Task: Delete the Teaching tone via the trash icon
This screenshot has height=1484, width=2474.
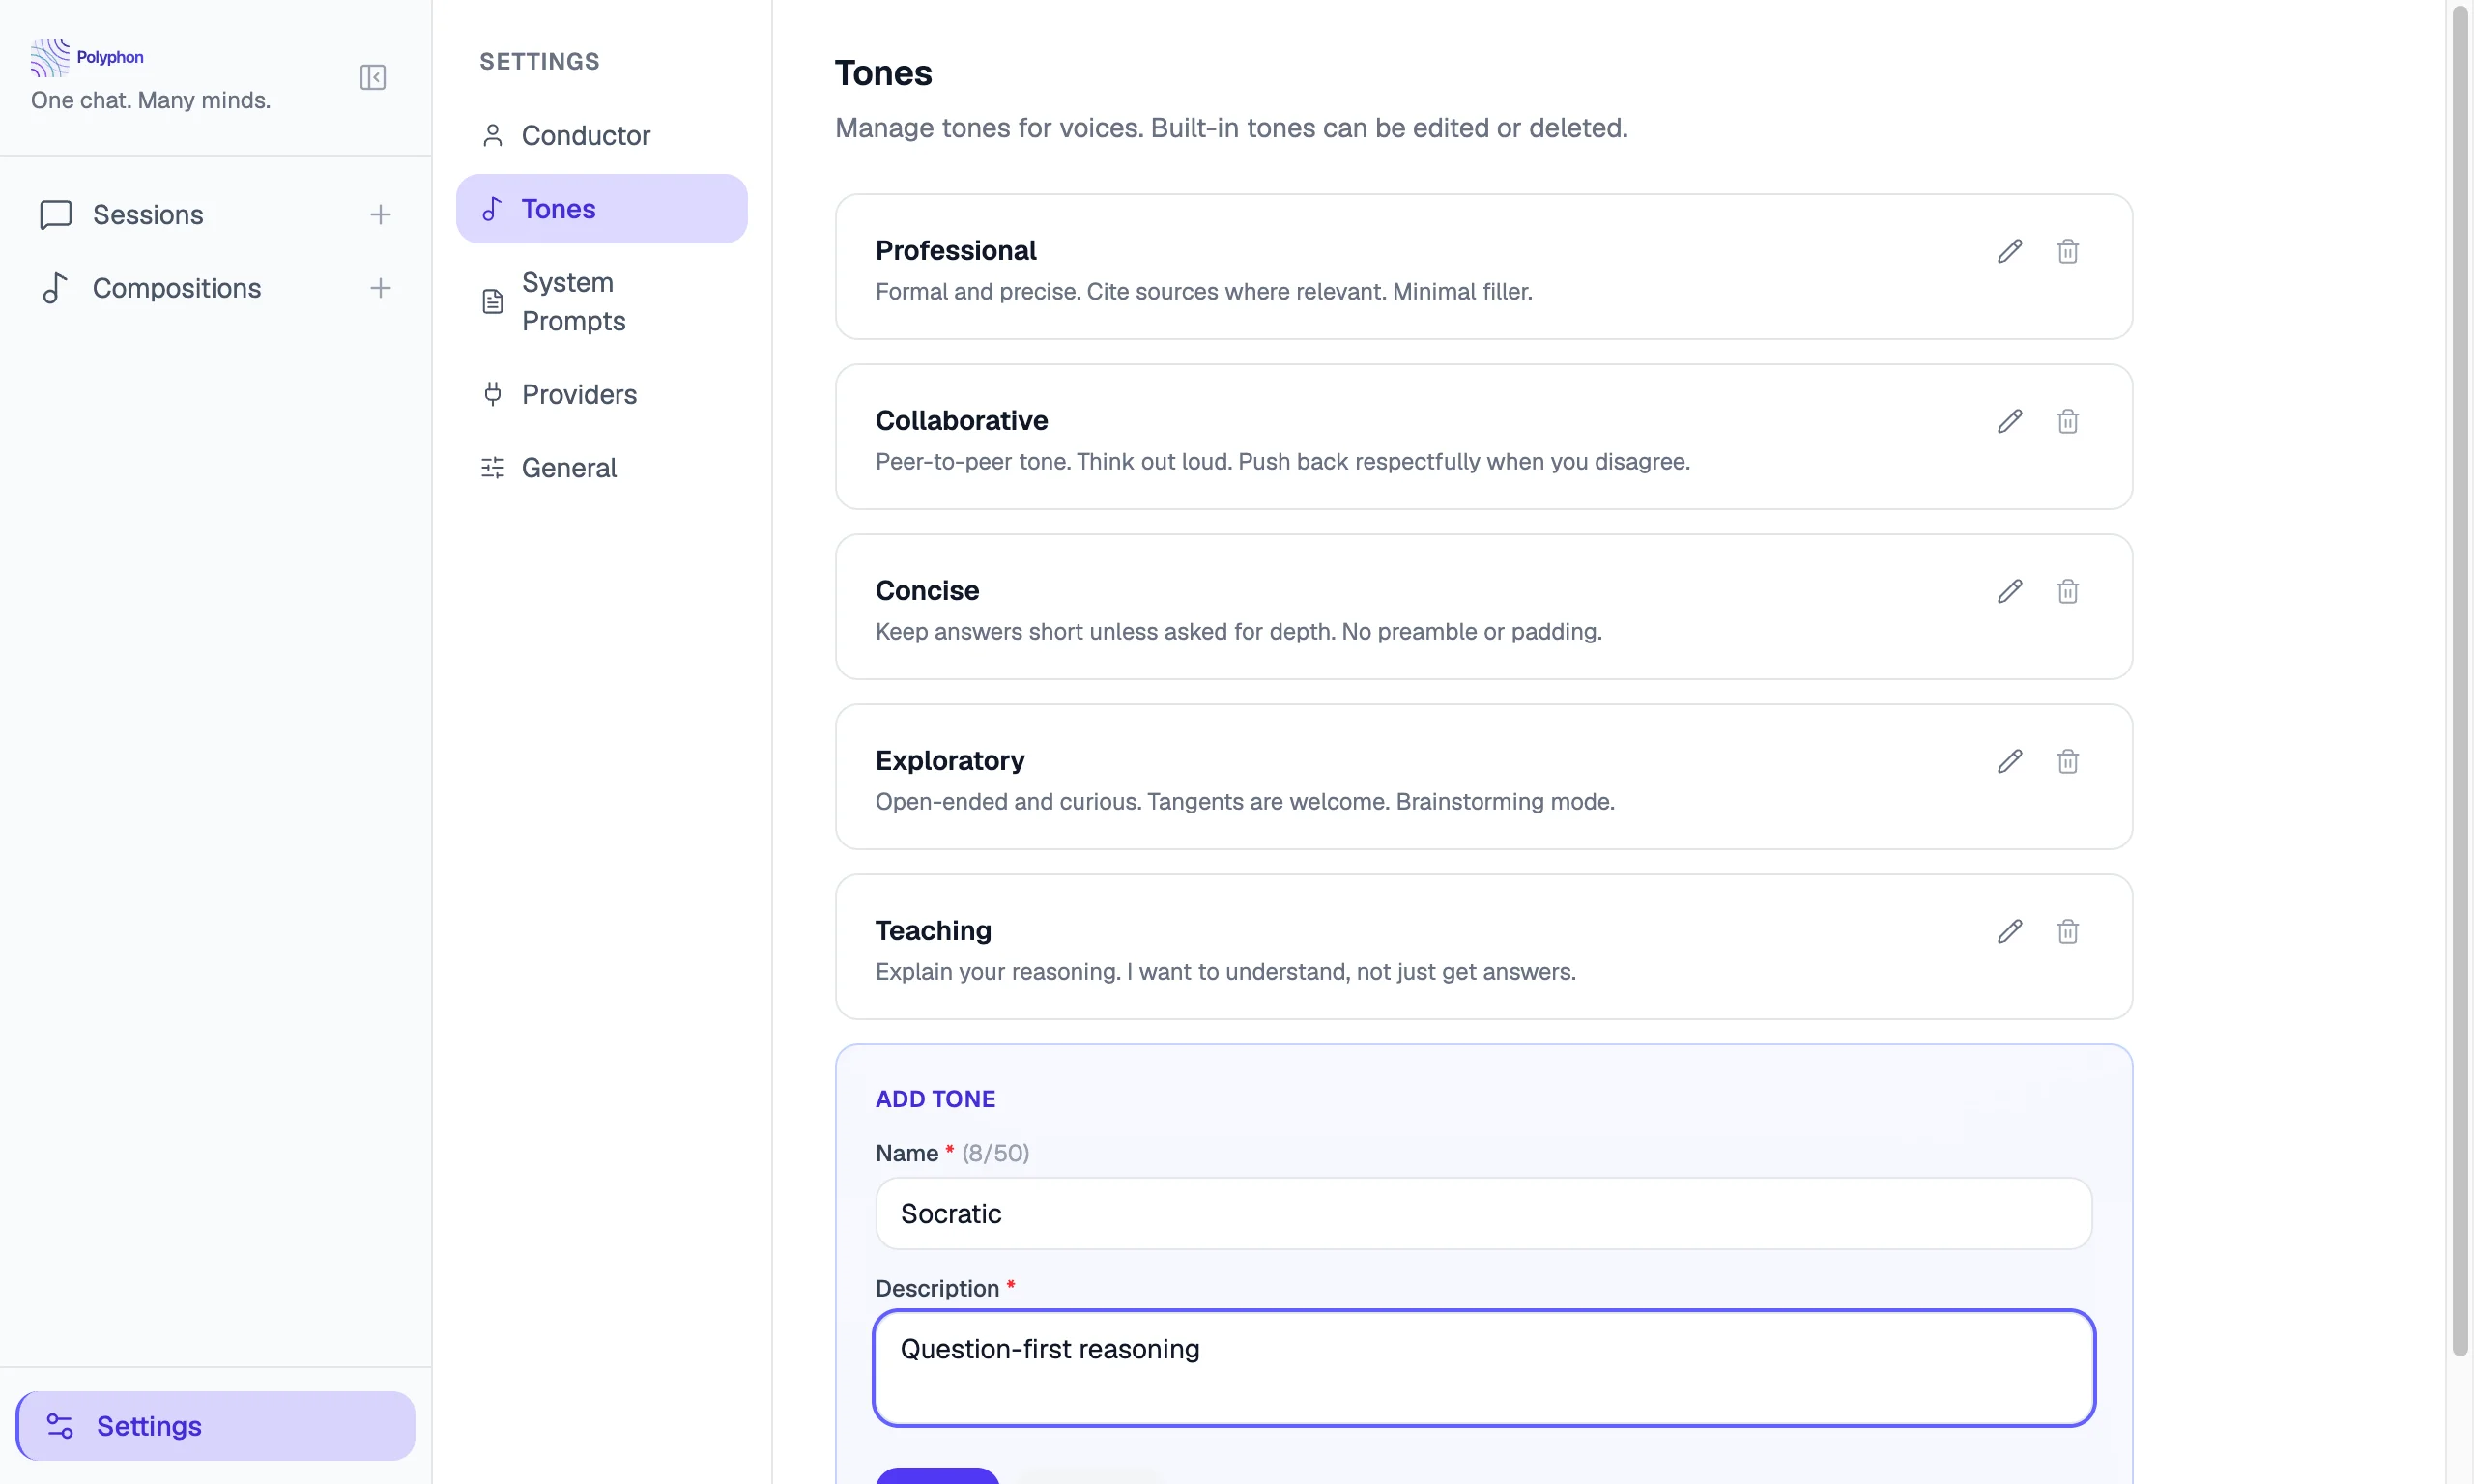Action: (2067, 931)
